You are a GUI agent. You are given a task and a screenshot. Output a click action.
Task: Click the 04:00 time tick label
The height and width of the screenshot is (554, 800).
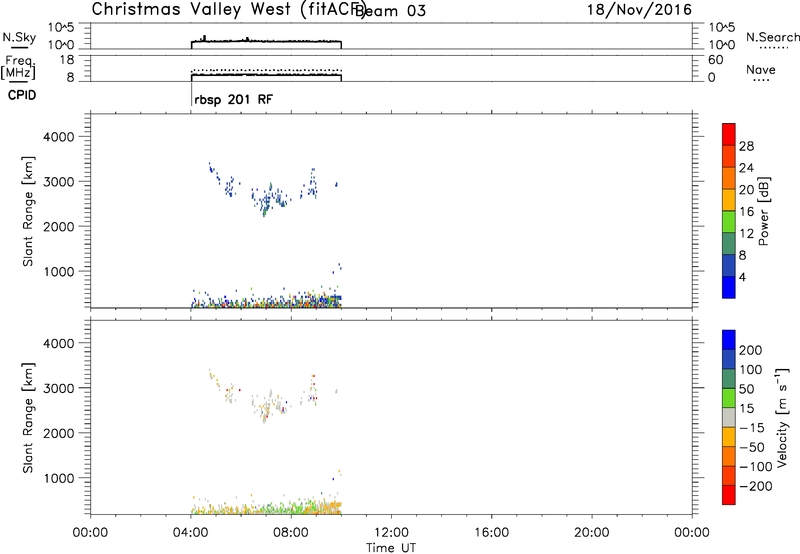[190, 533]
